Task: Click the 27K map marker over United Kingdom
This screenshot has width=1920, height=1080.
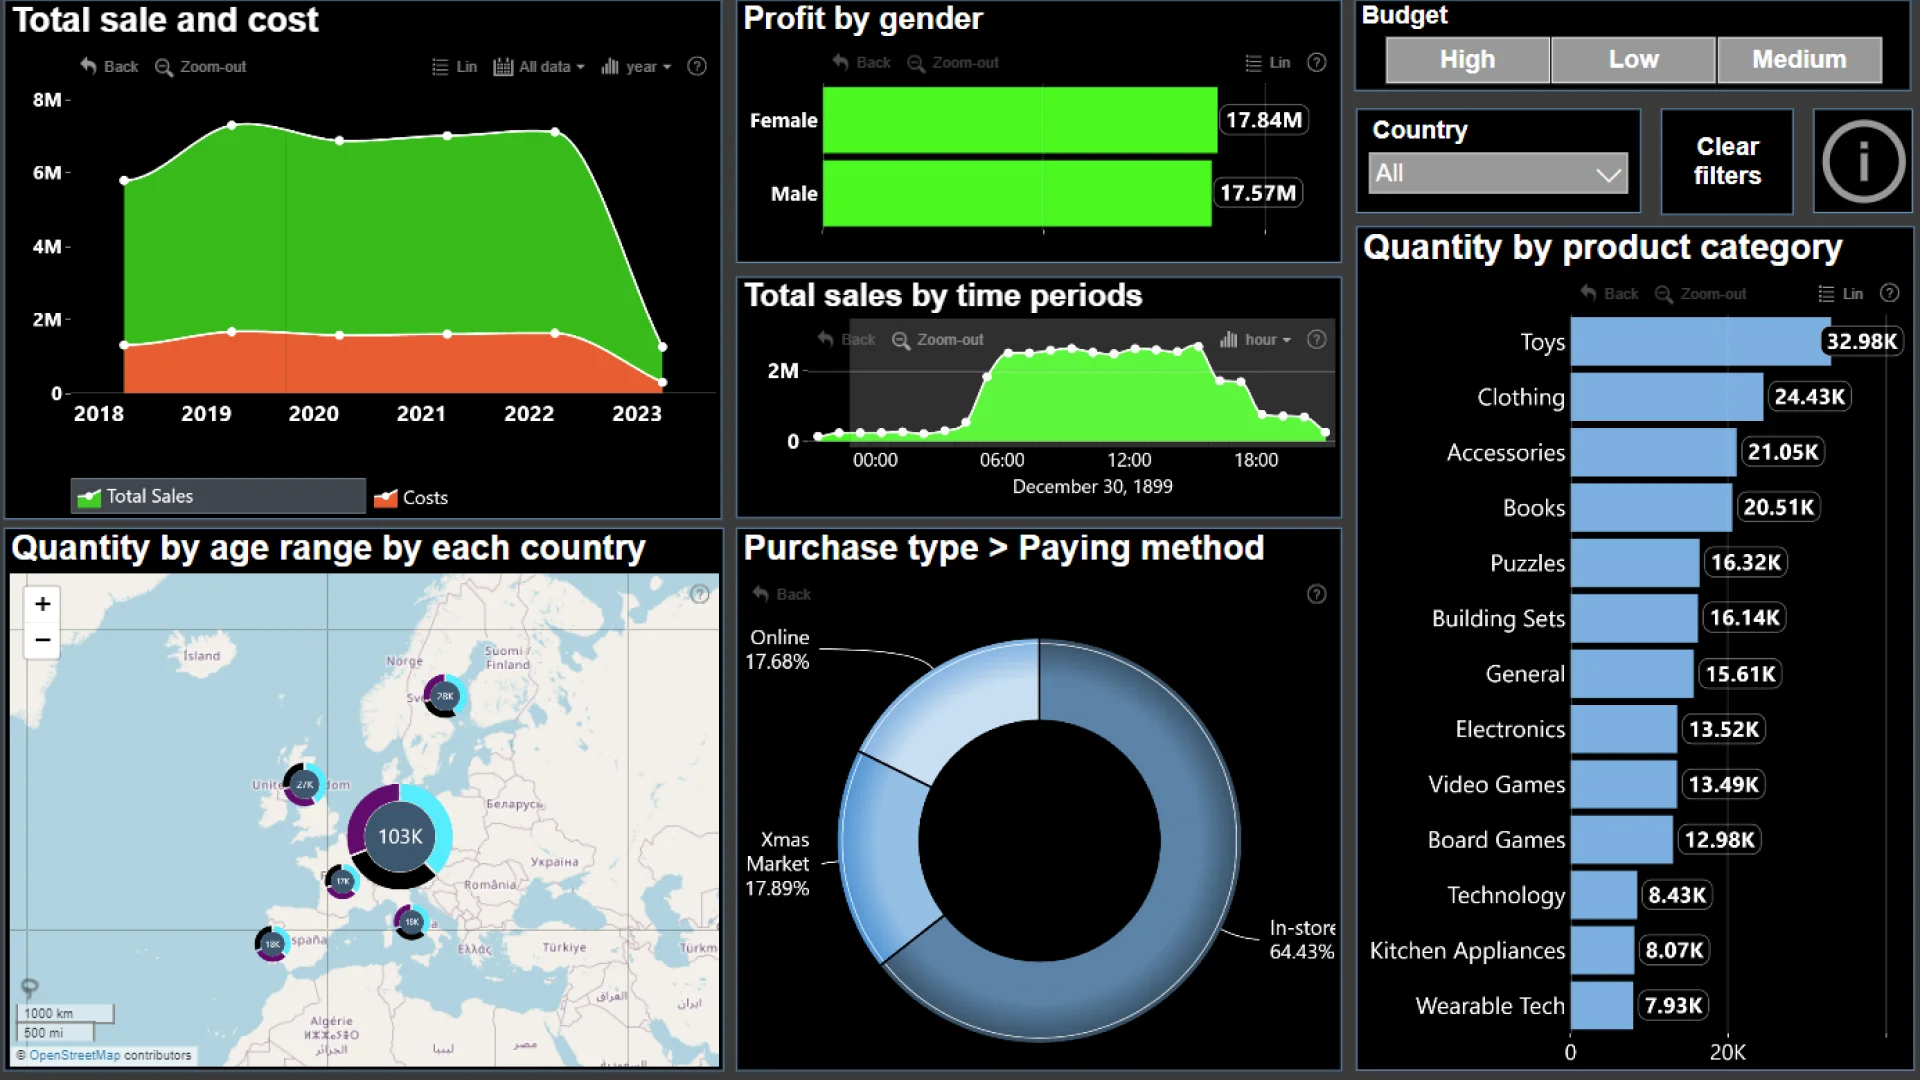Action: pos(305,785)
